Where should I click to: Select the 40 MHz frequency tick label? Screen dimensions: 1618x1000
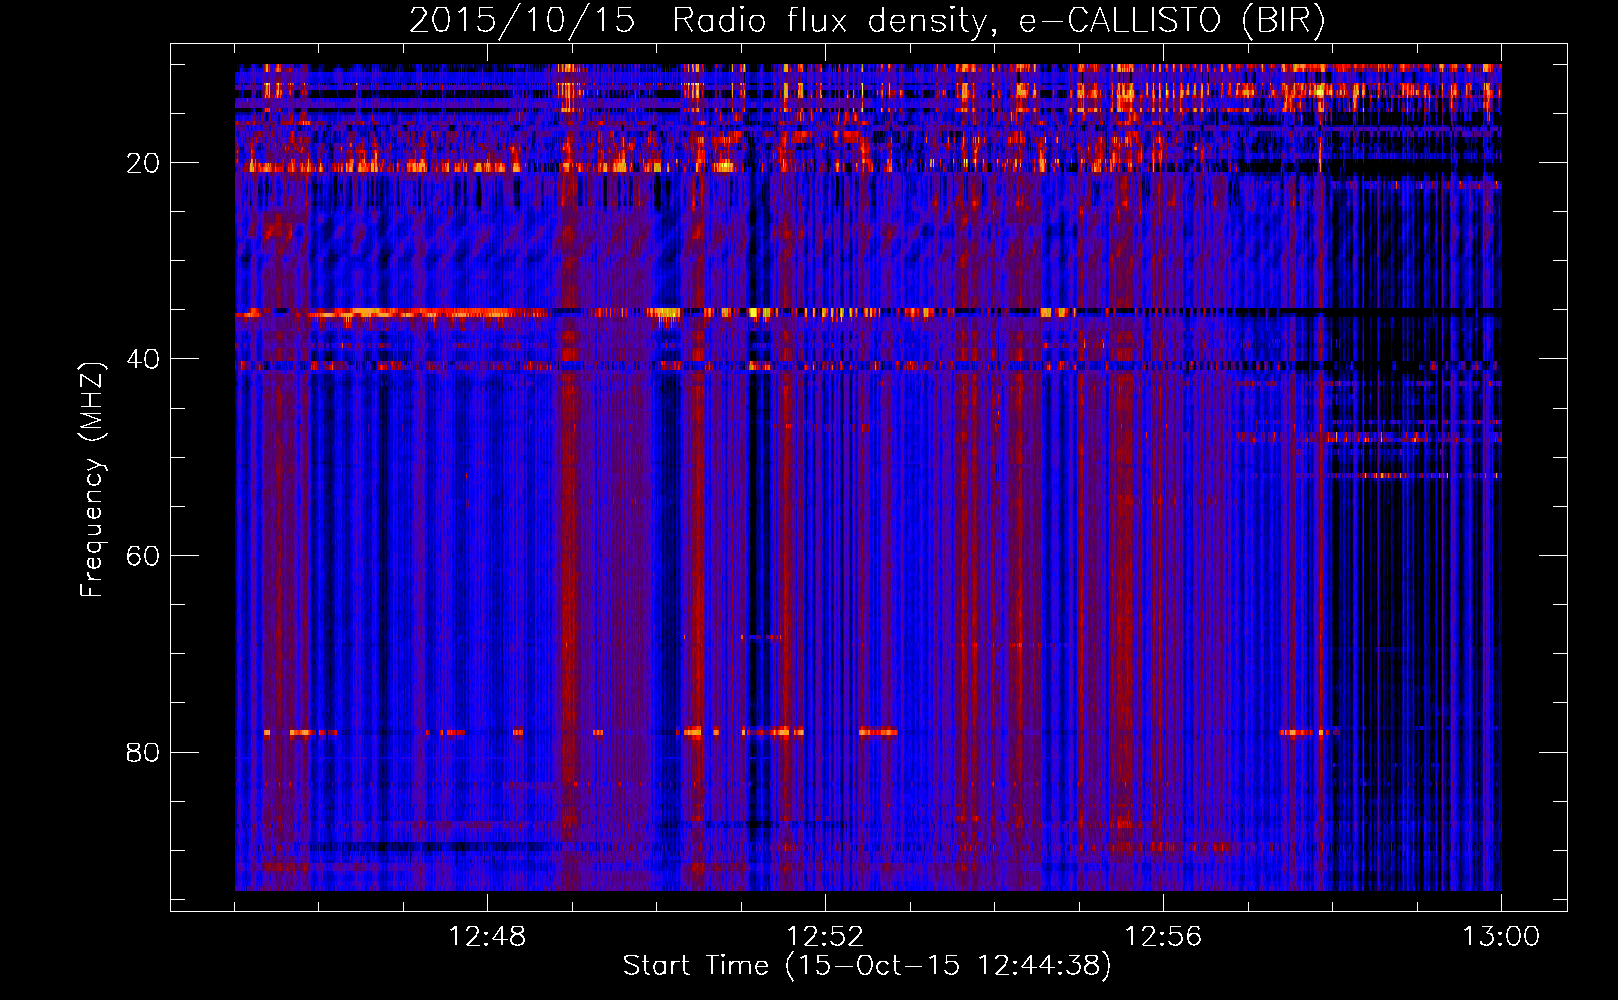(x=143, y=359)
